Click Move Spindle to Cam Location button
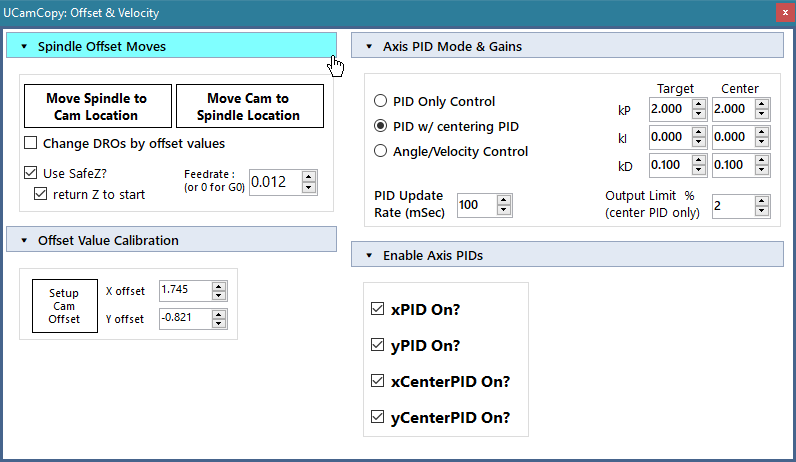Screen dimensions: 796x462 click(x=97, y=106)
